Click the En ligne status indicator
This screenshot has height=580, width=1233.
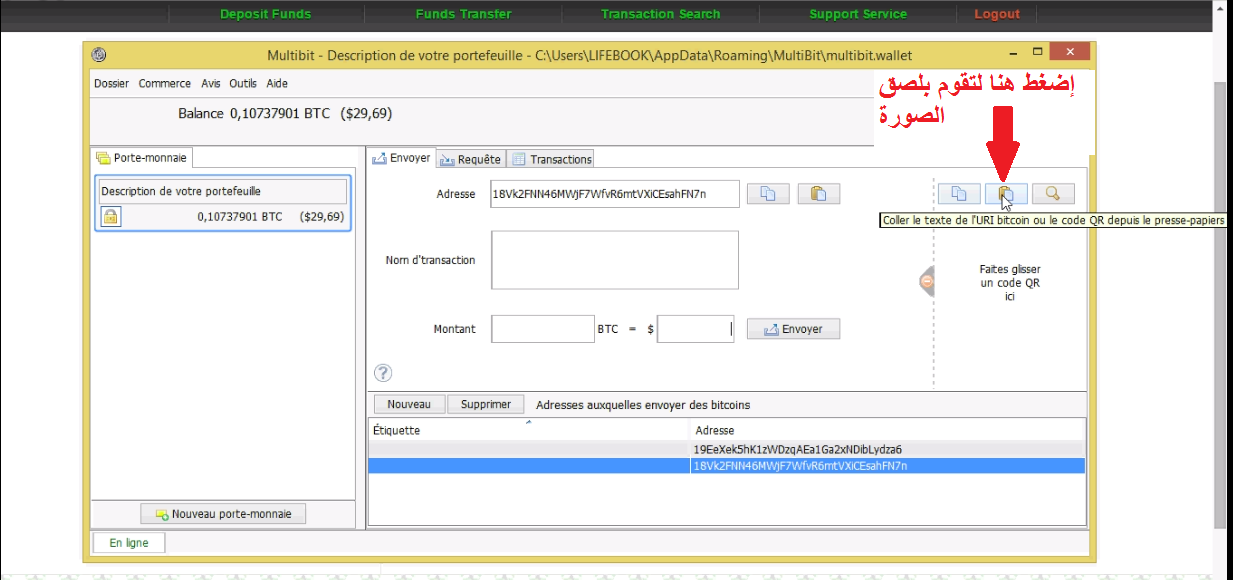(129, 543)
